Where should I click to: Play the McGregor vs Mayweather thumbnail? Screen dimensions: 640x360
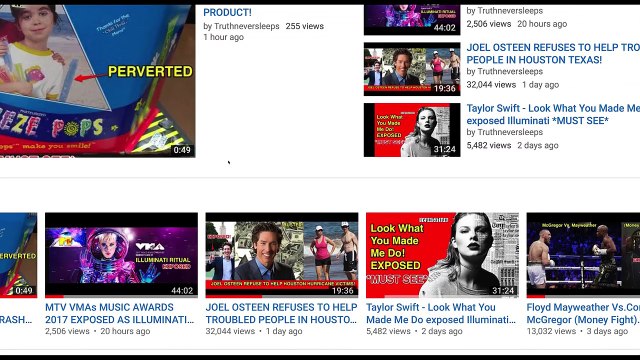(583, 255)
